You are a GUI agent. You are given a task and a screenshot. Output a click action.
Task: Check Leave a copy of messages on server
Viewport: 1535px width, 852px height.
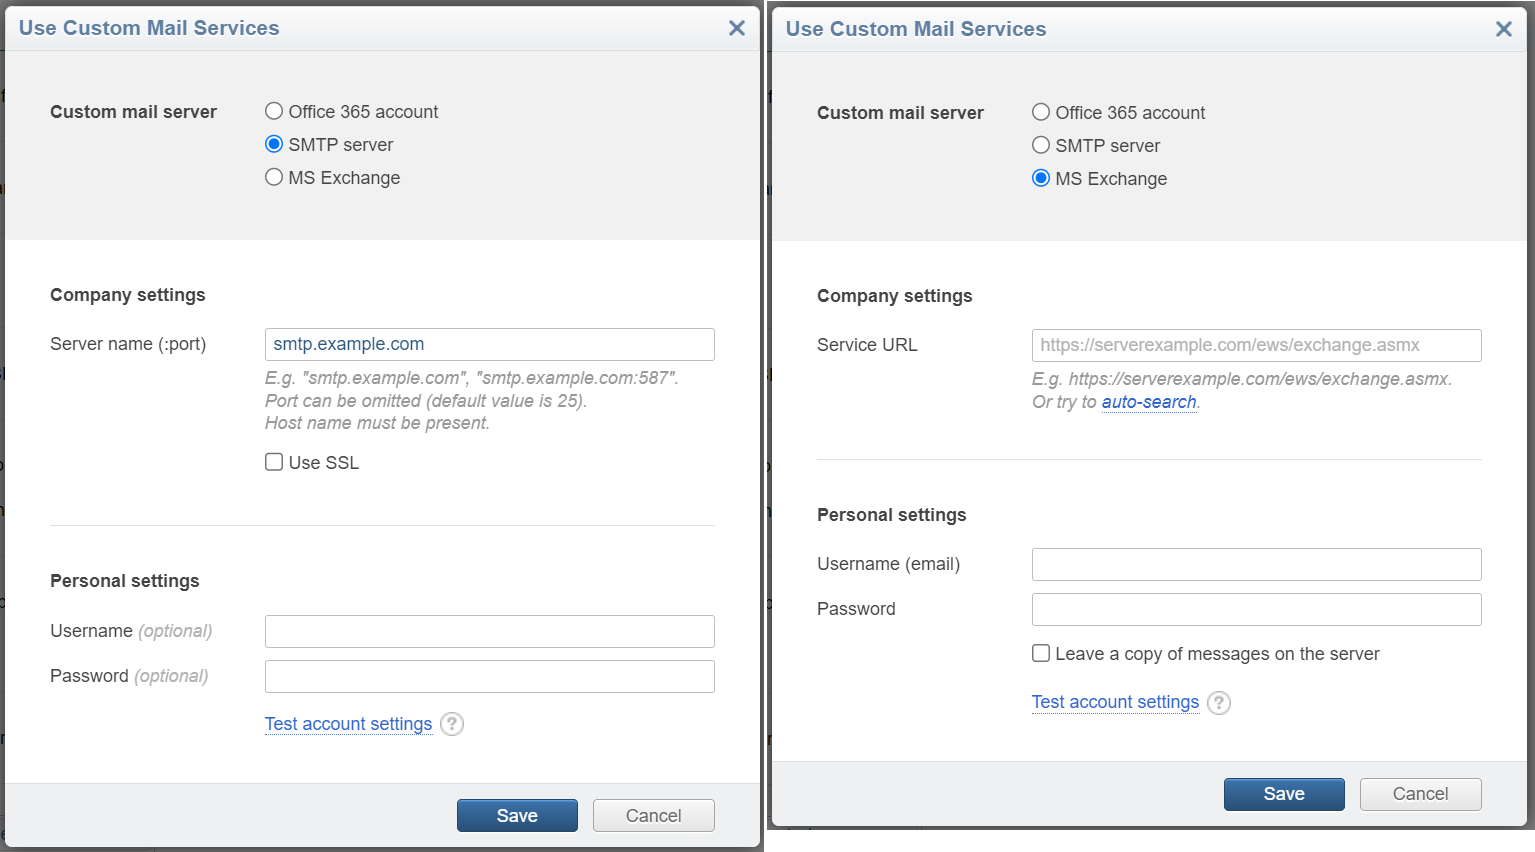point(1041,653)
